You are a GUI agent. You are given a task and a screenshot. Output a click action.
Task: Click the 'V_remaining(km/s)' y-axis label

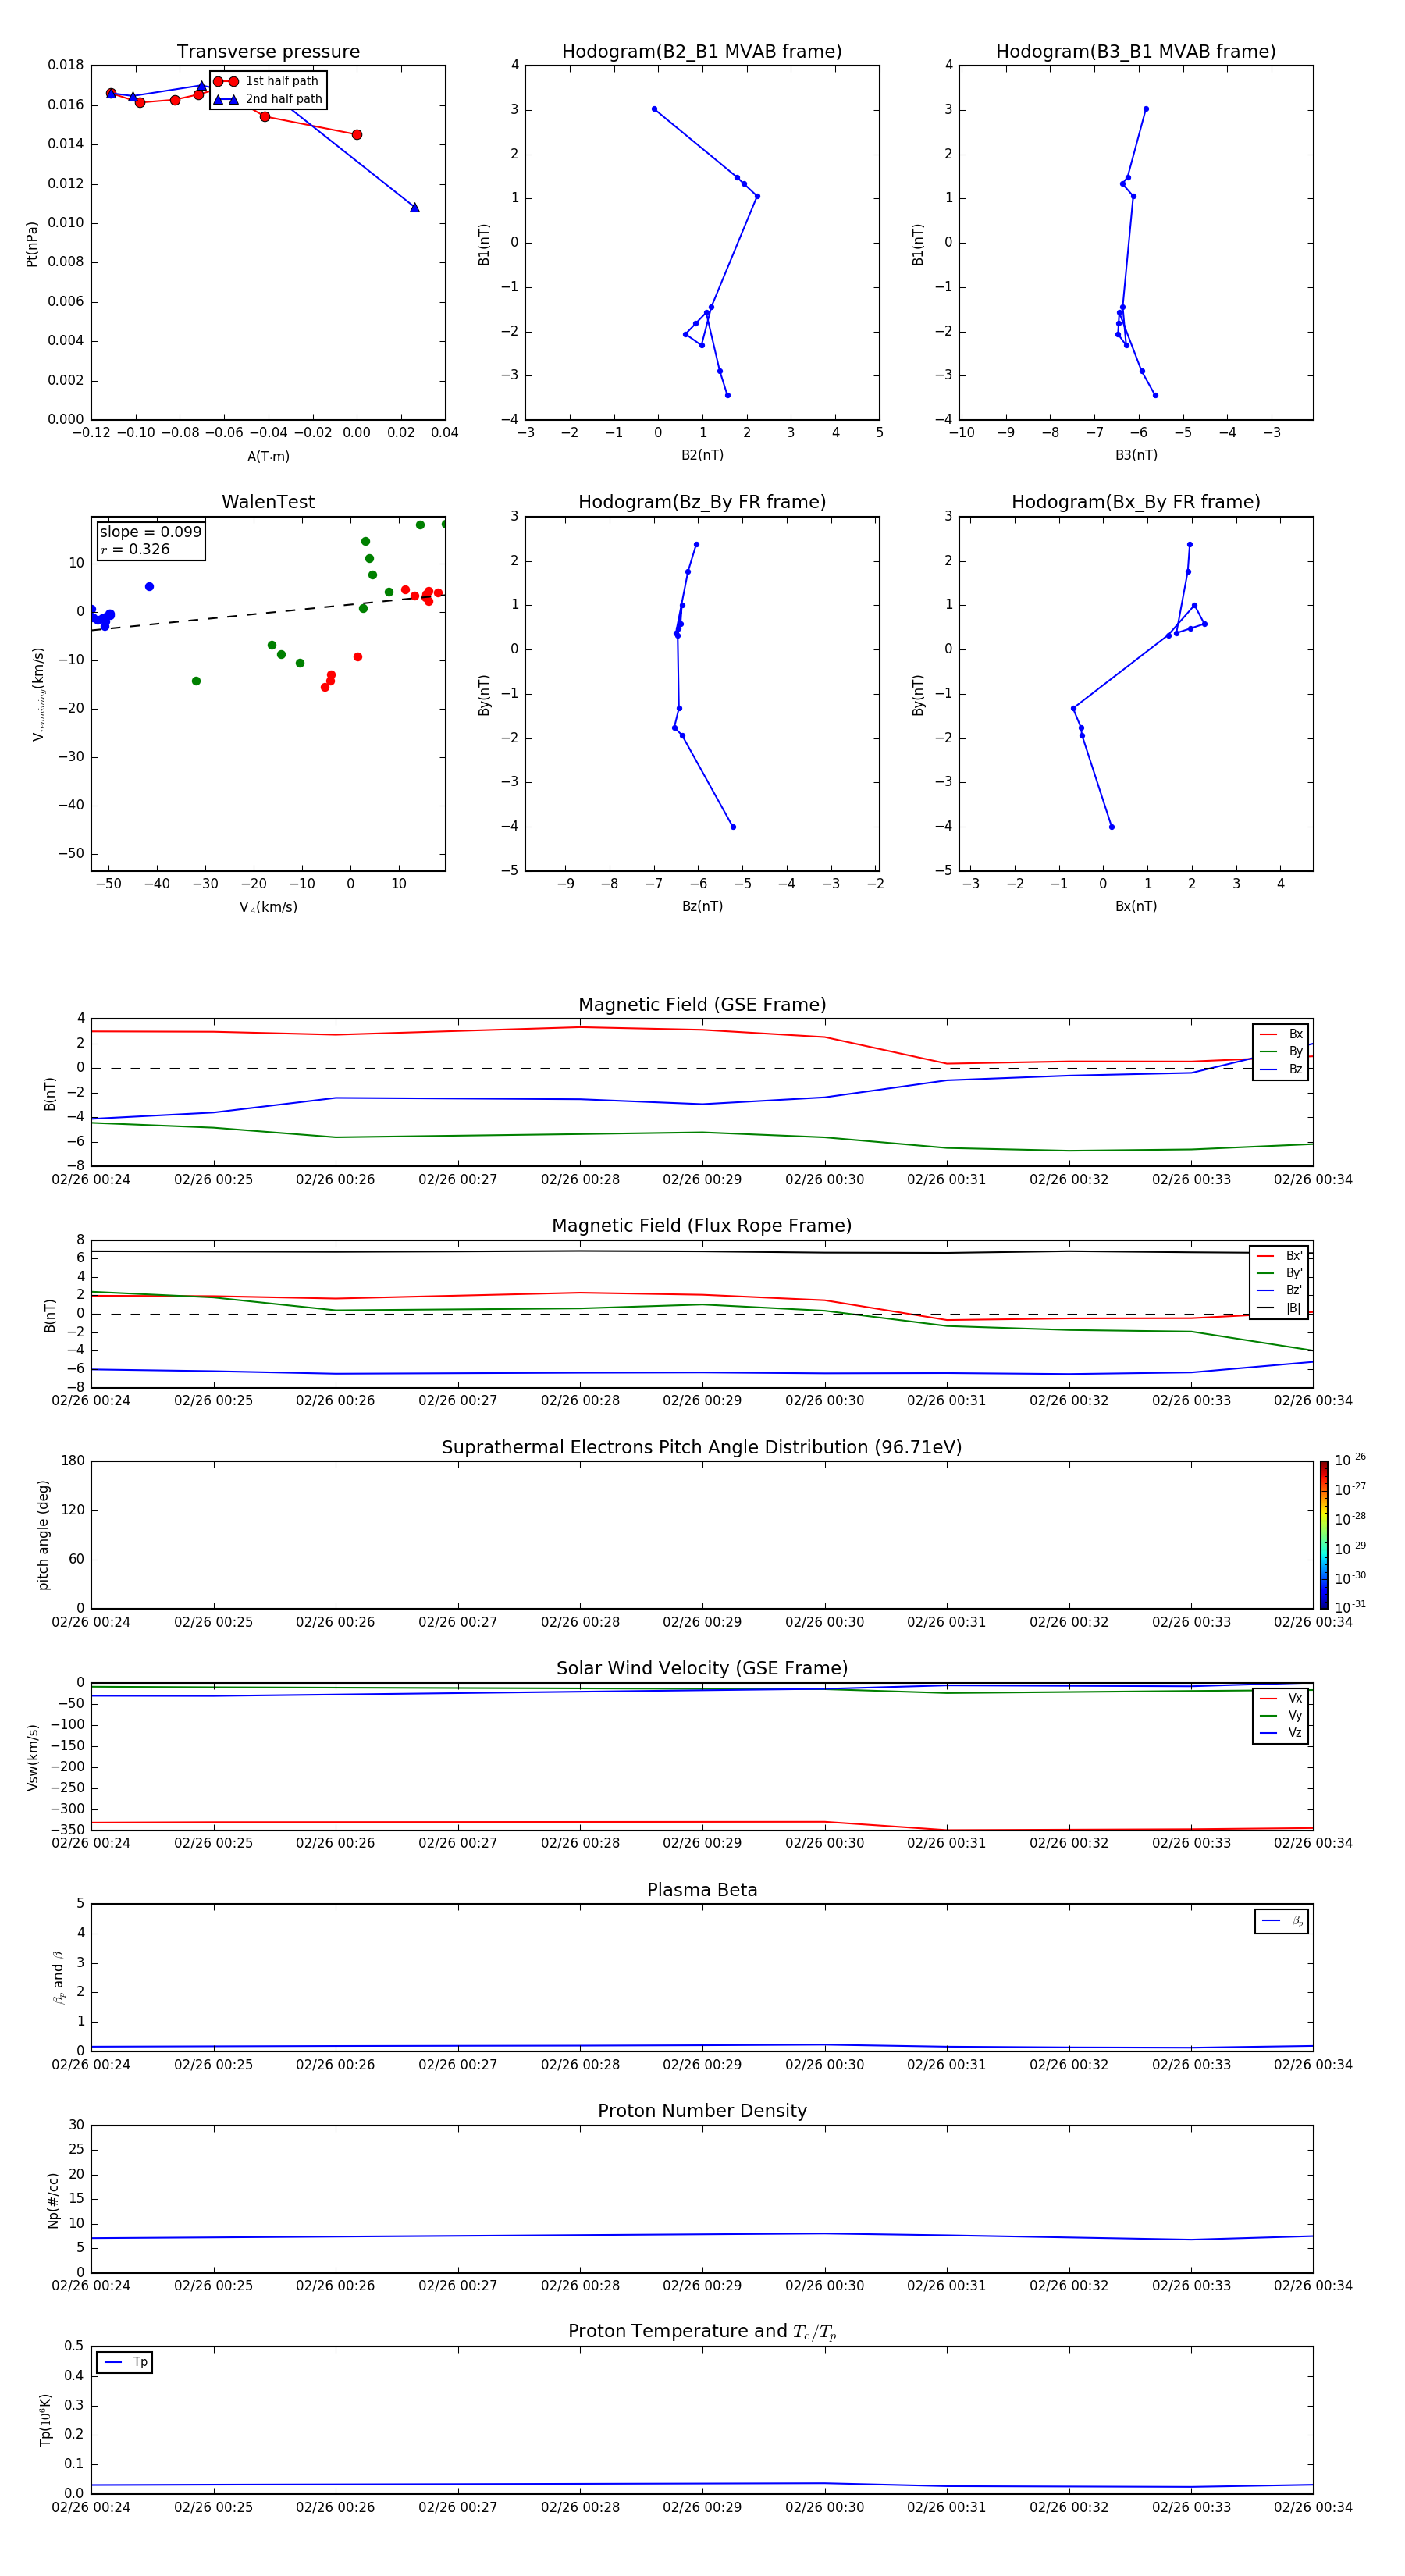(38, 694)
